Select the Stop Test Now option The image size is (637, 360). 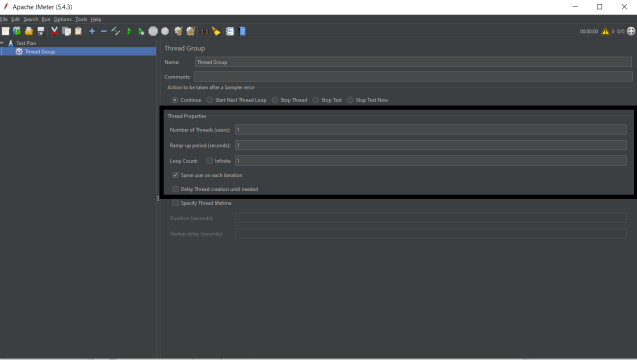click(x=350, y=100)
